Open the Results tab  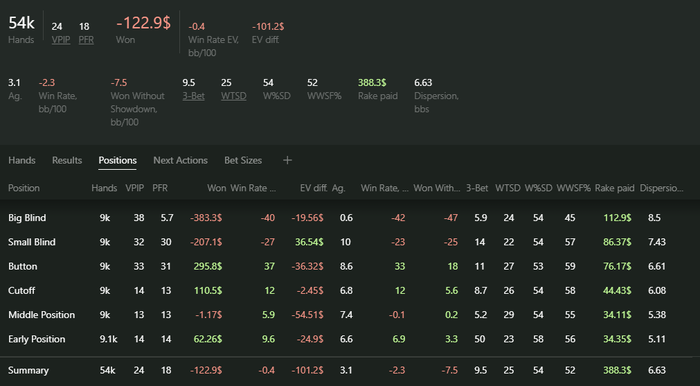pyautogui.click(x=67, y=160)
